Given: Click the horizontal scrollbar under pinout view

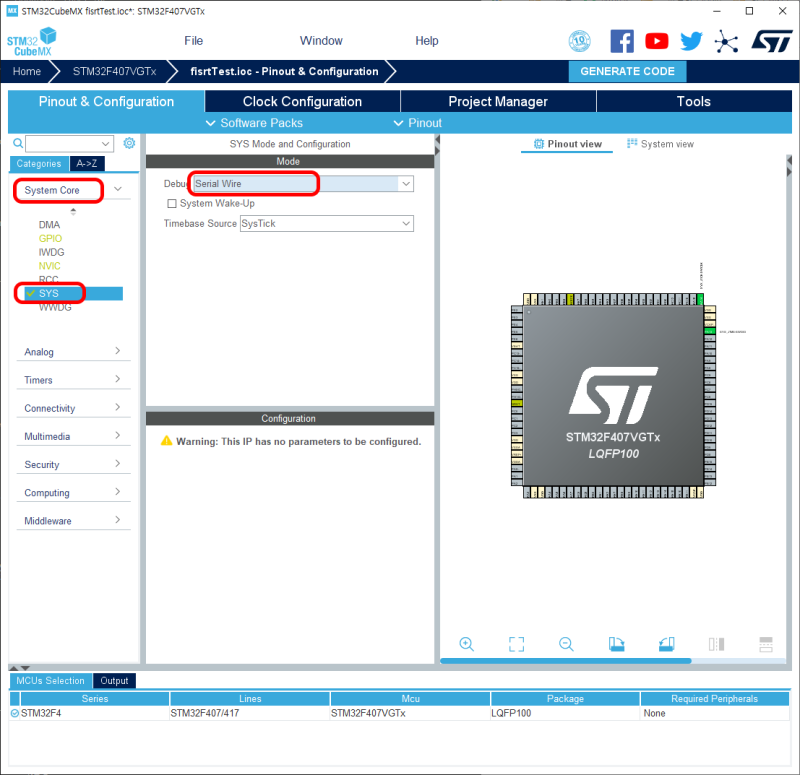Looking at the screenshot, I should tap(565, 661).
